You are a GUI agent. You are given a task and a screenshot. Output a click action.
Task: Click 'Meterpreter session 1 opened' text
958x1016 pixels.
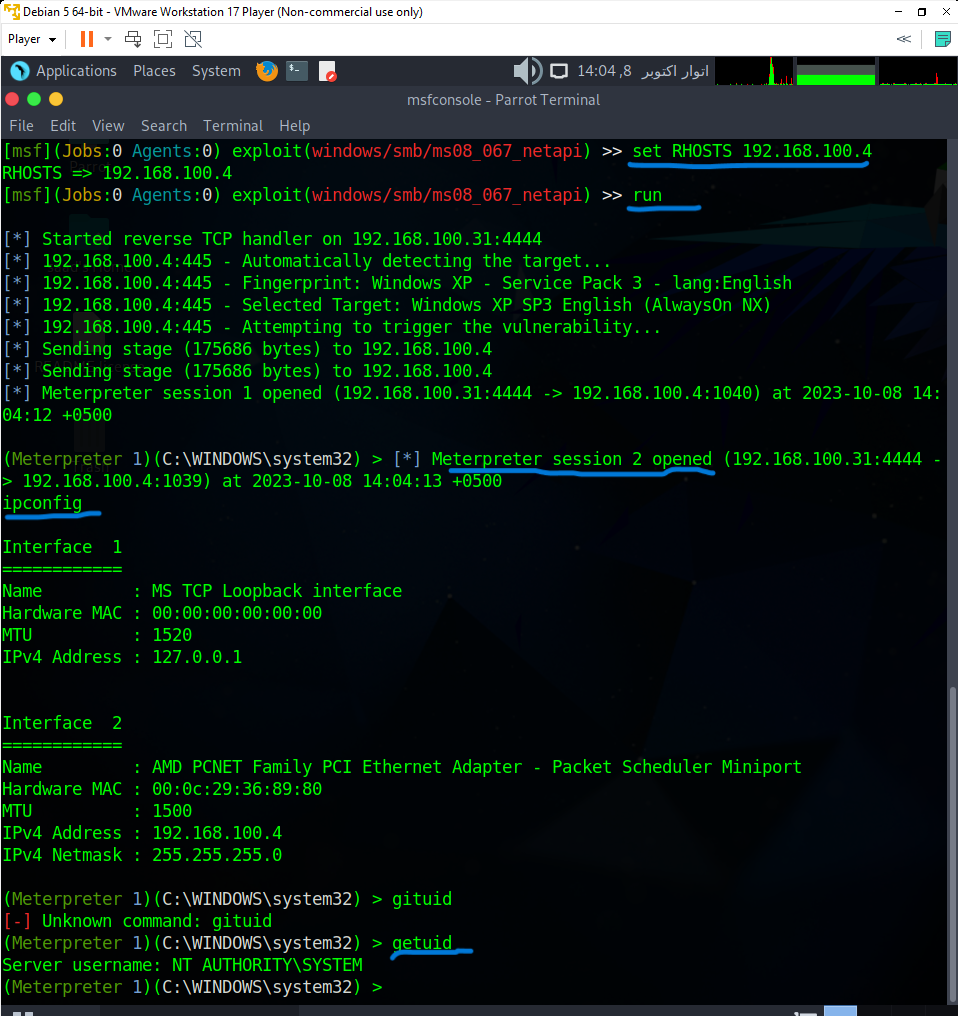(181, 393)
